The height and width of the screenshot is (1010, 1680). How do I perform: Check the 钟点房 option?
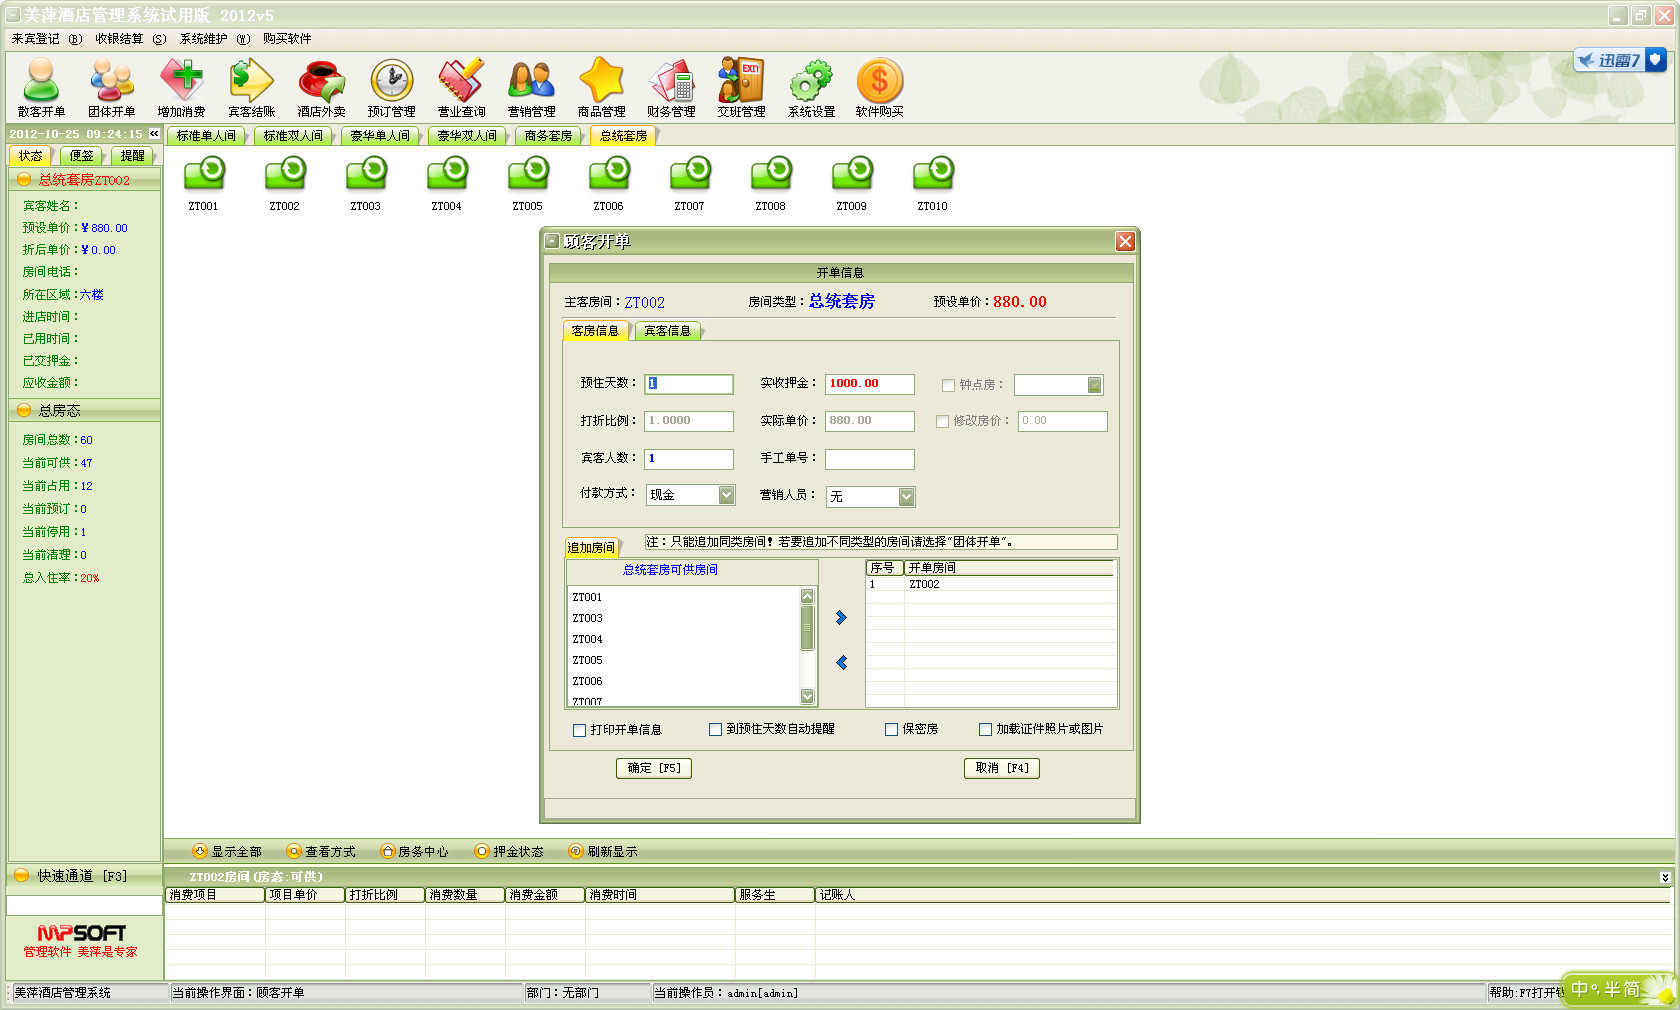coord(948,385)
